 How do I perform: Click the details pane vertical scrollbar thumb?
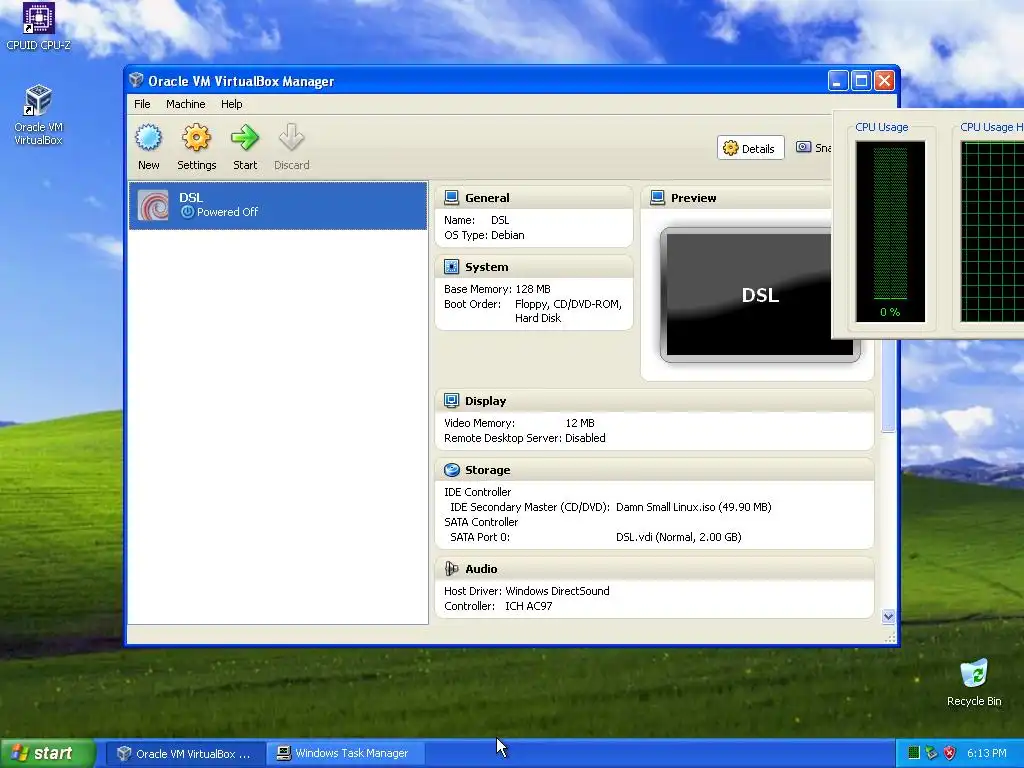coord(888,385)
